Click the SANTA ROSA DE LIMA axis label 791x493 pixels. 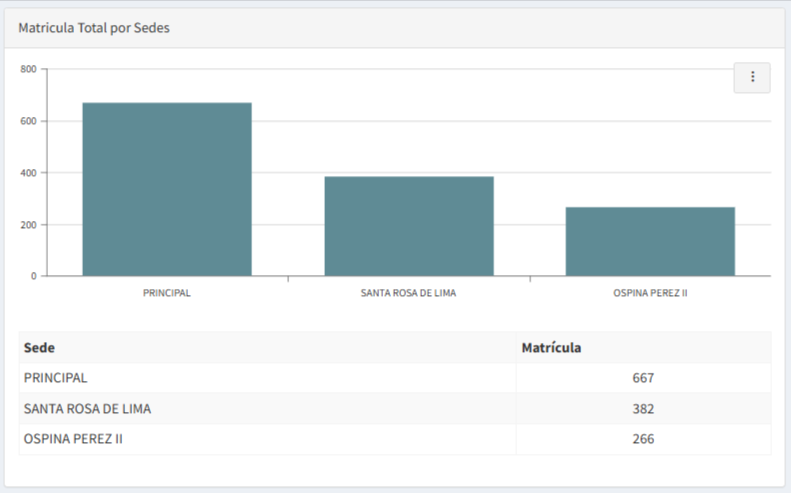pyautogui.click(x=408, y=293)
